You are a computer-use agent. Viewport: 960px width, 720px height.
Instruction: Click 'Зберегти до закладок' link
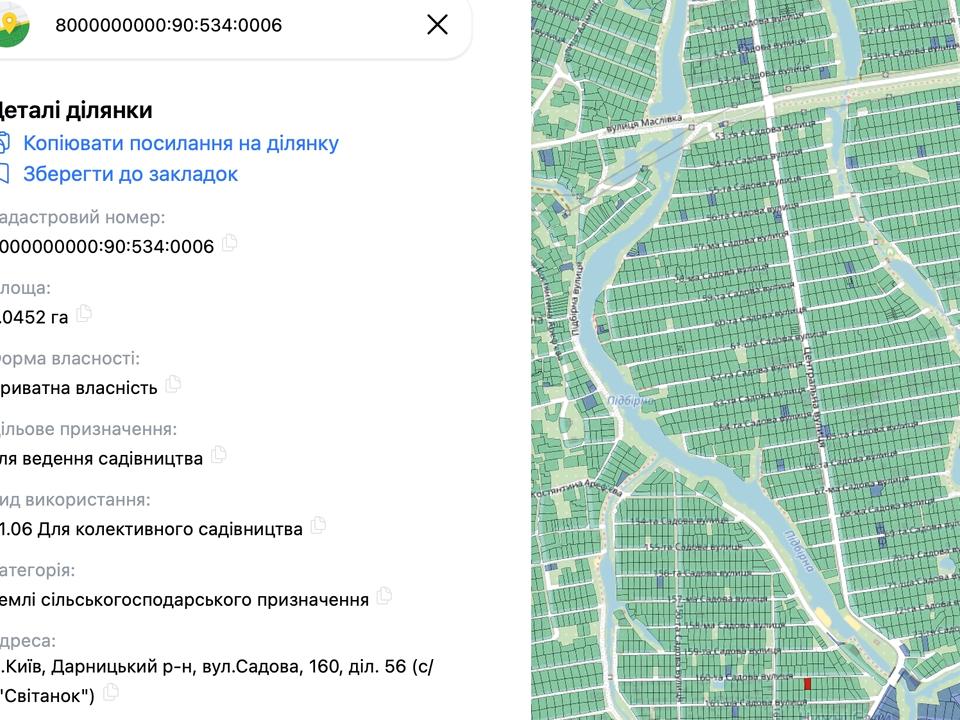tap(131, 174)
